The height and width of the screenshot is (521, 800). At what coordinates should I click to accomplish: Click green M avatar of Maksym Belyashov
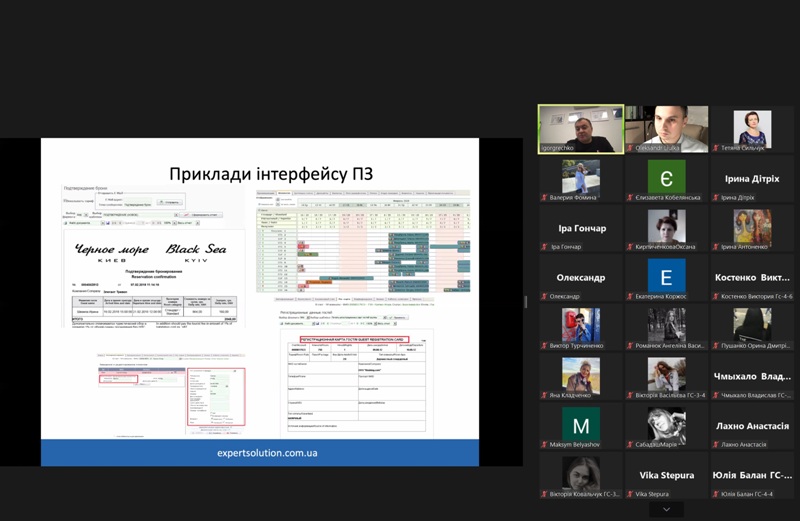coord(581,424)
